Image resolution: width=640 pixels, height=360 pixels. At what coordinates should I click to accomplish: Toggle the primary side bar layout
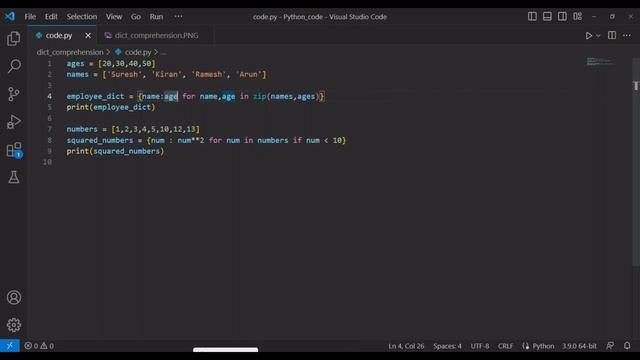[532, 16]
